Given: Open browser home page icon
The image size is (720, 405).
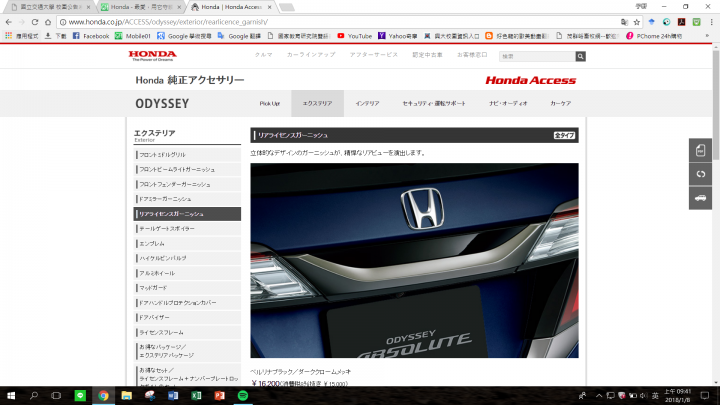Looking at the screenshot, I should tap(48, 22).
